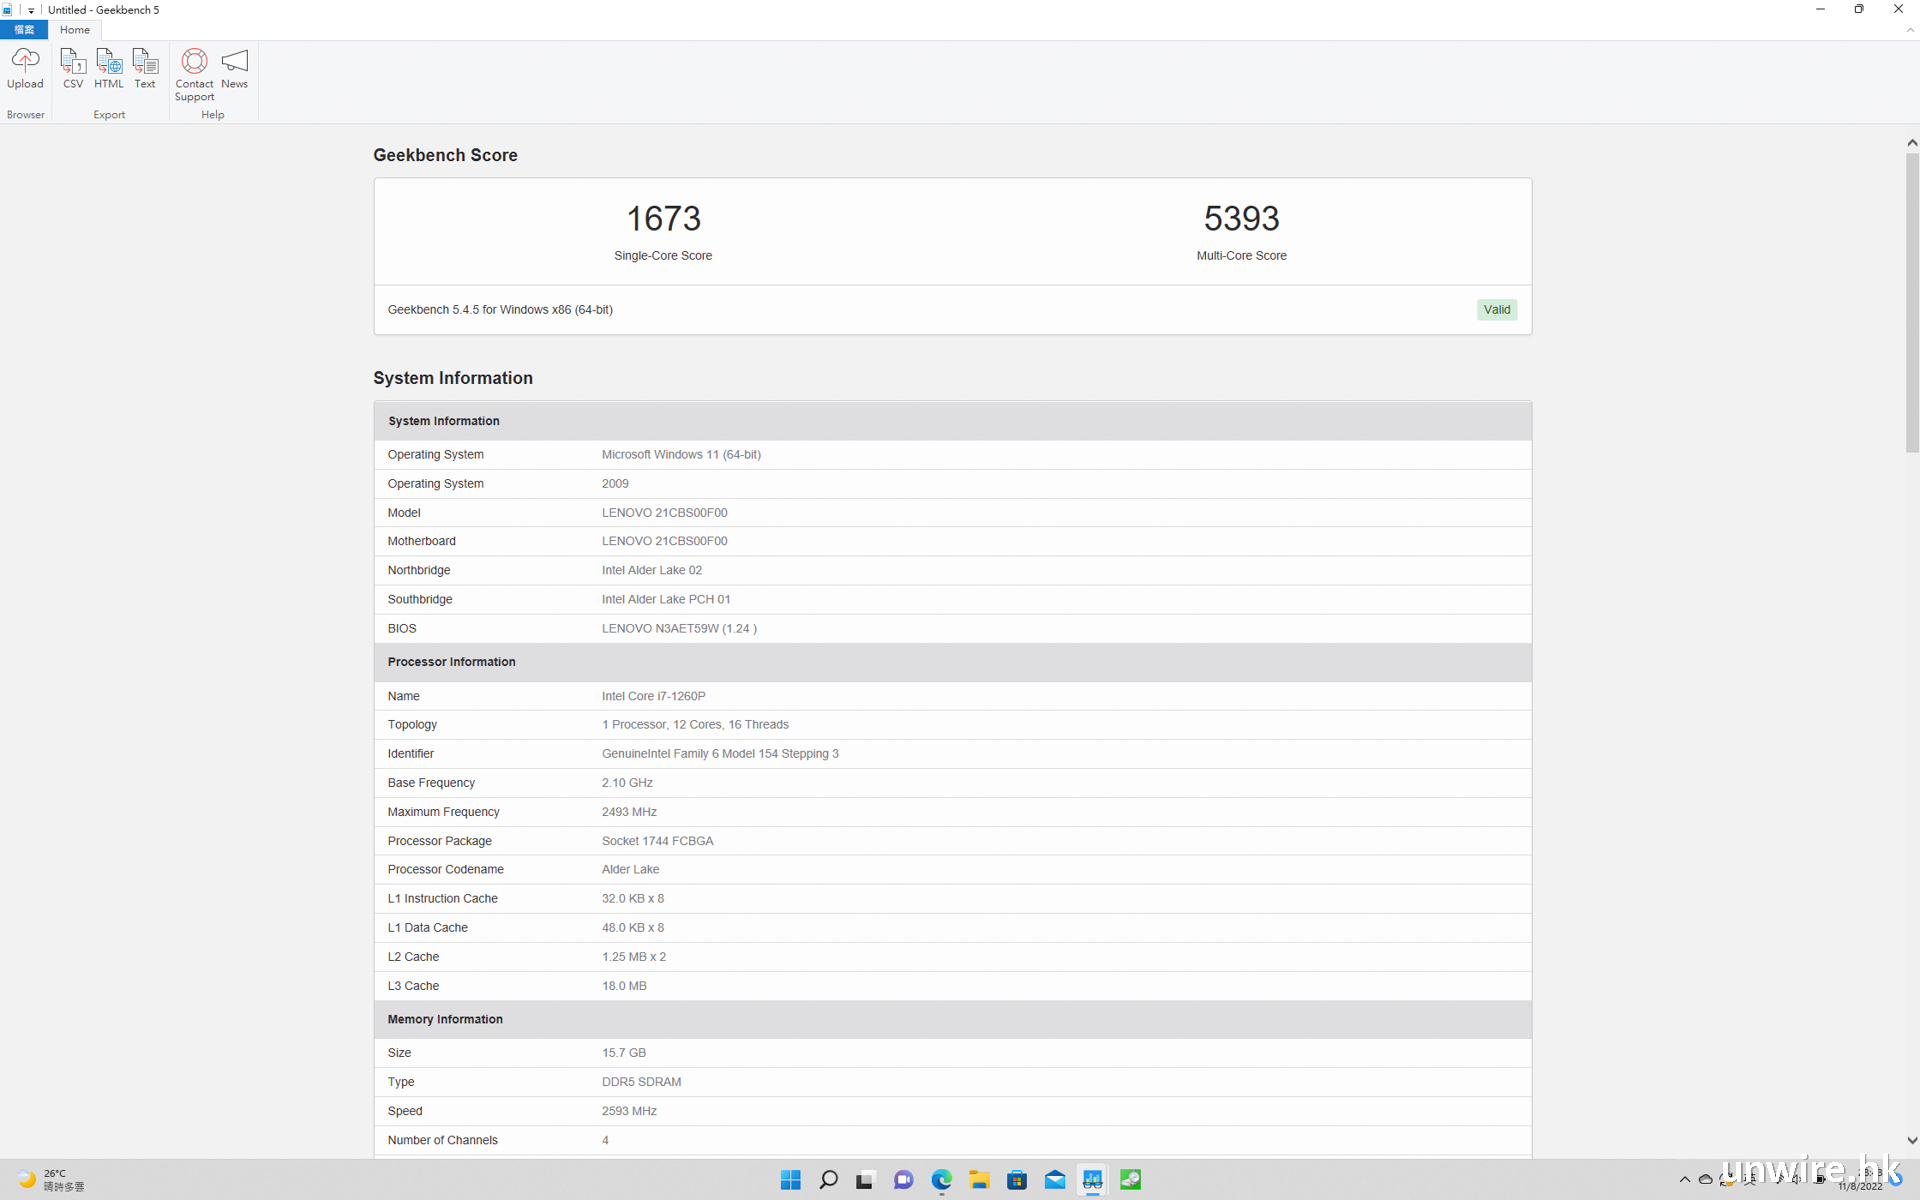Click scrollbar down arrow
The height and width of the screenshot is (1200, 1920).
1911,1140
